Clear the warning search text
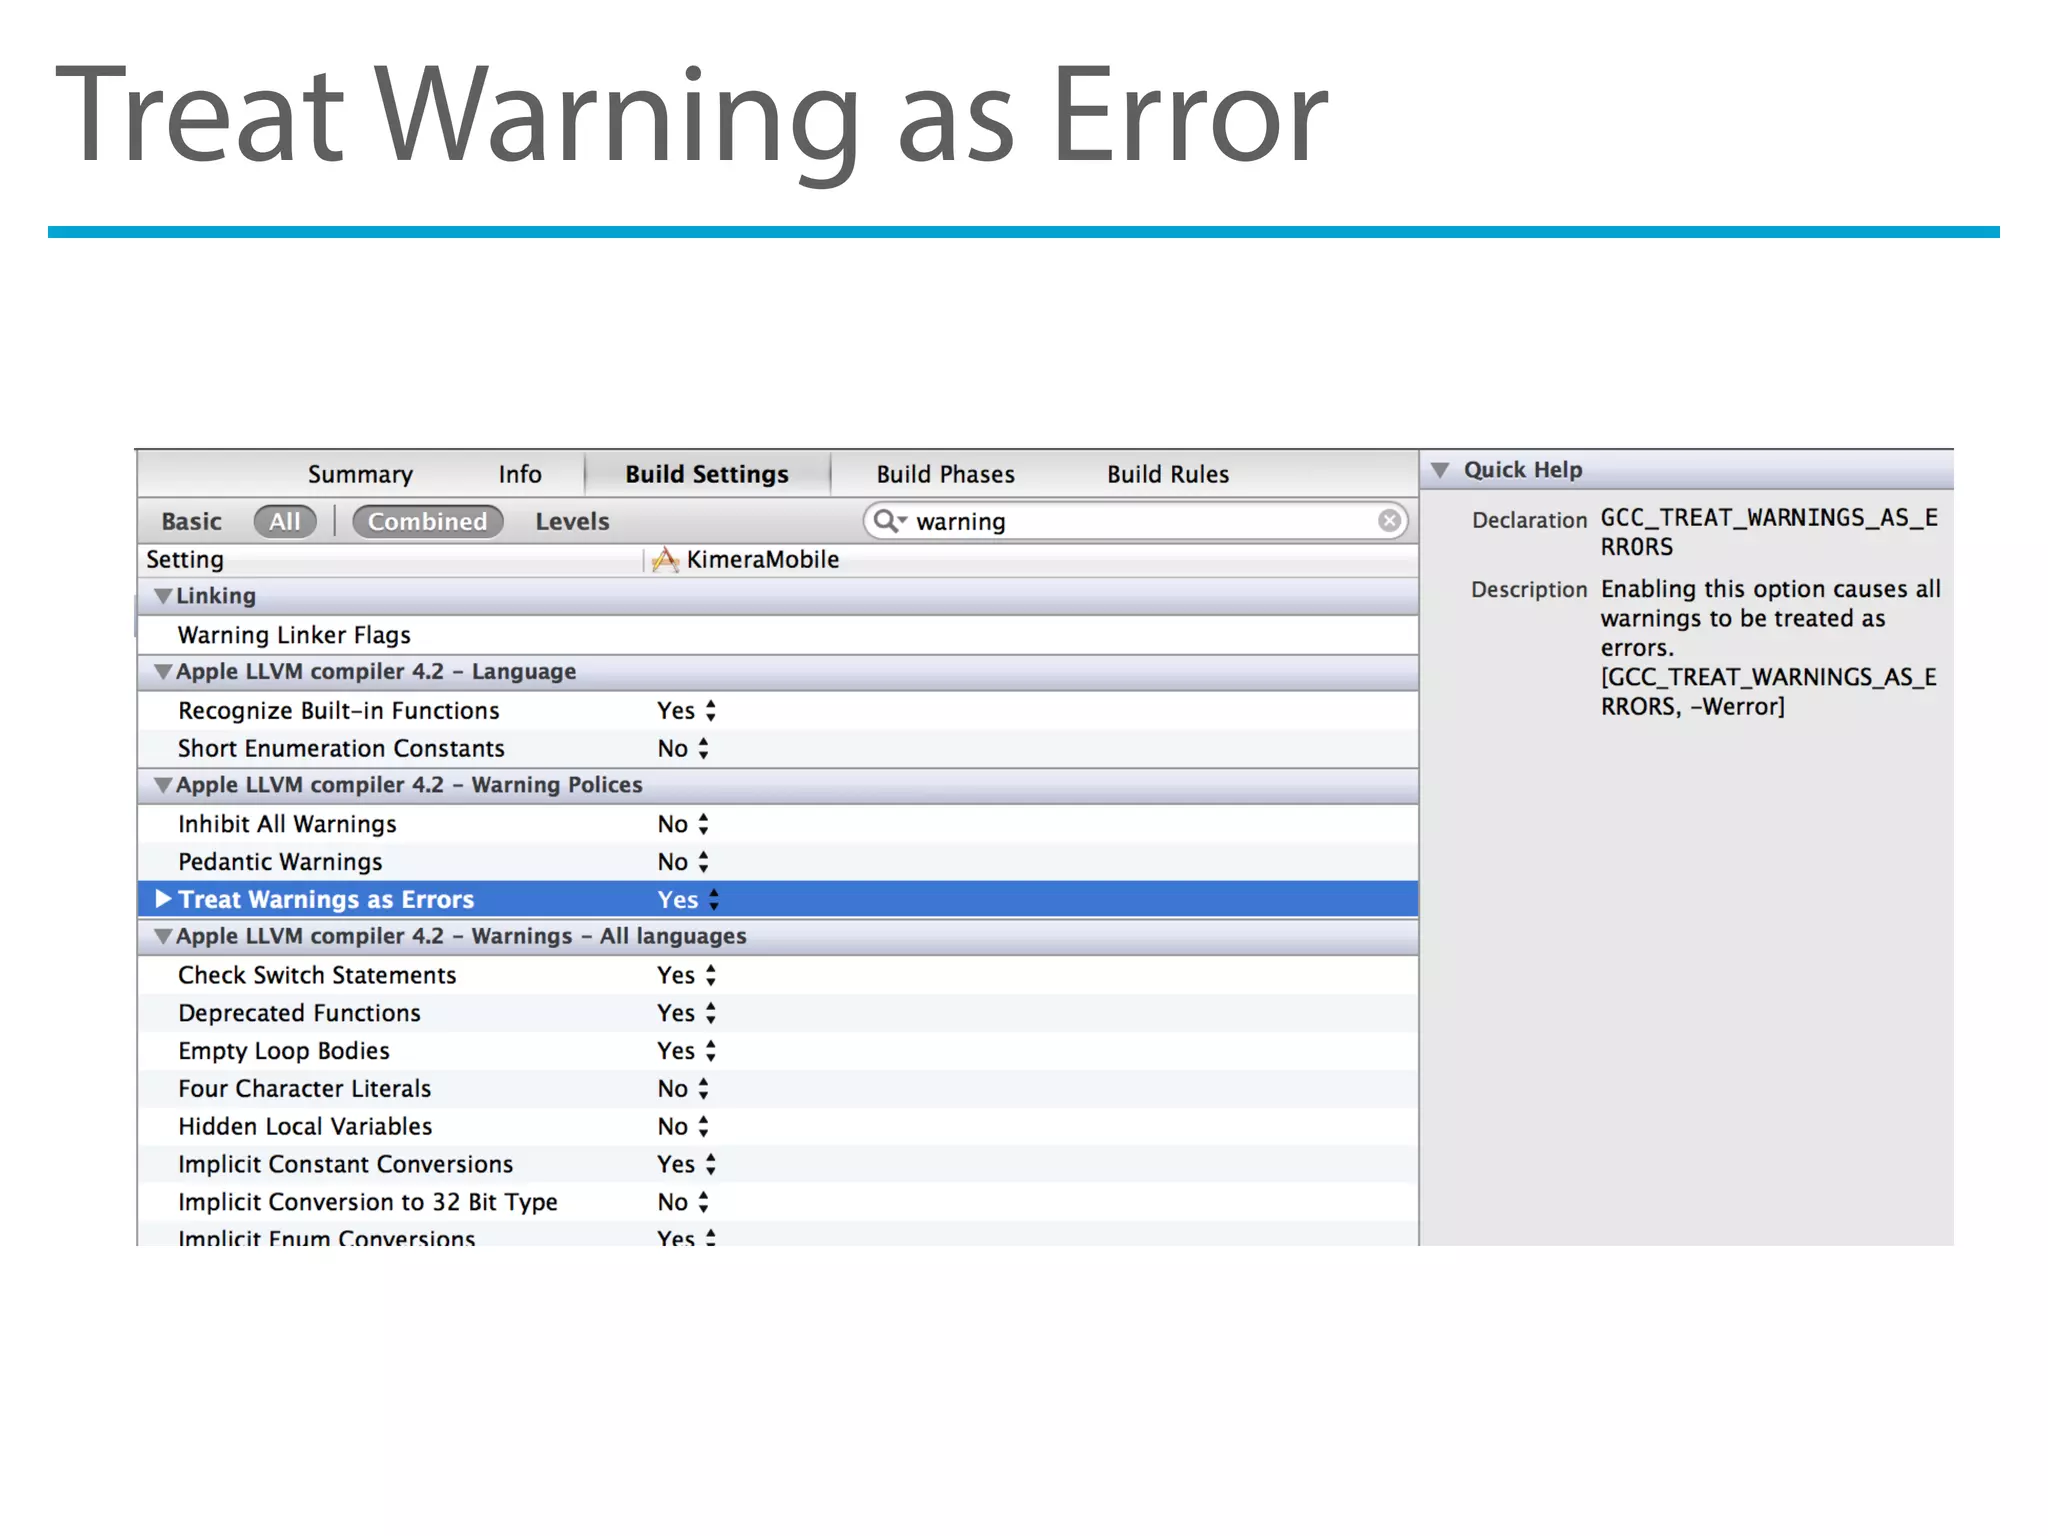This screenshot has height=1536, width=2048. pyautogui.click(x=1389, y=520)
